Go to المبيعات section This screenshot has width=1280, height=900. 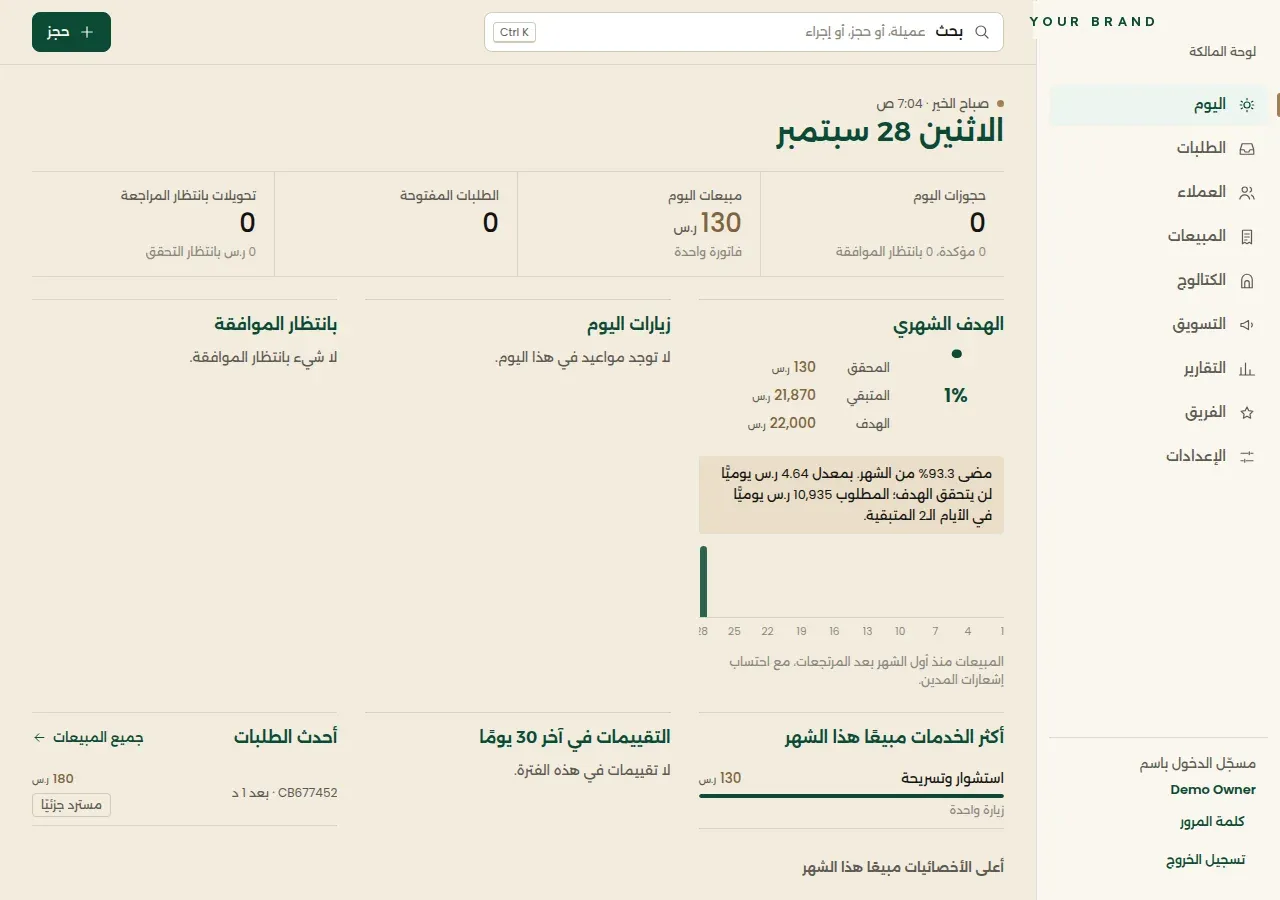tap(1158, 237)
